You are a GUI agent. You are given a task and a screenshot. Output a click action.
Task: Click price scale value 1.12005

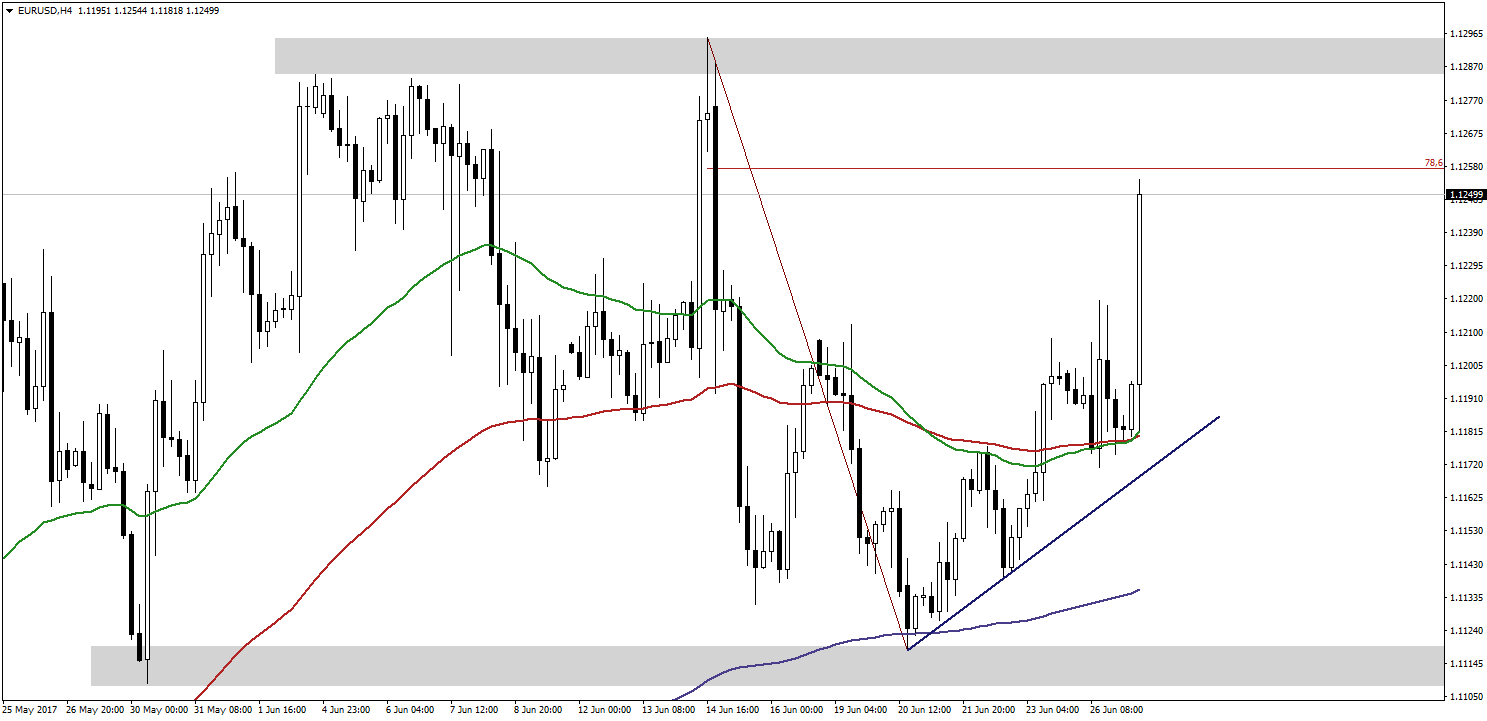1466,365
